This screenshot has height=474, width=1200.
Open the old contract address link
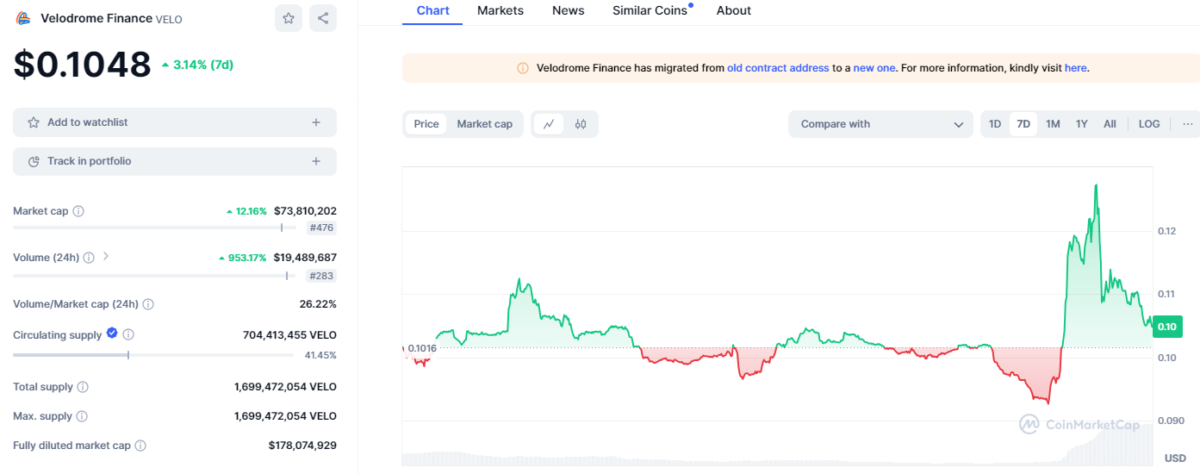(x=778, y=68)
